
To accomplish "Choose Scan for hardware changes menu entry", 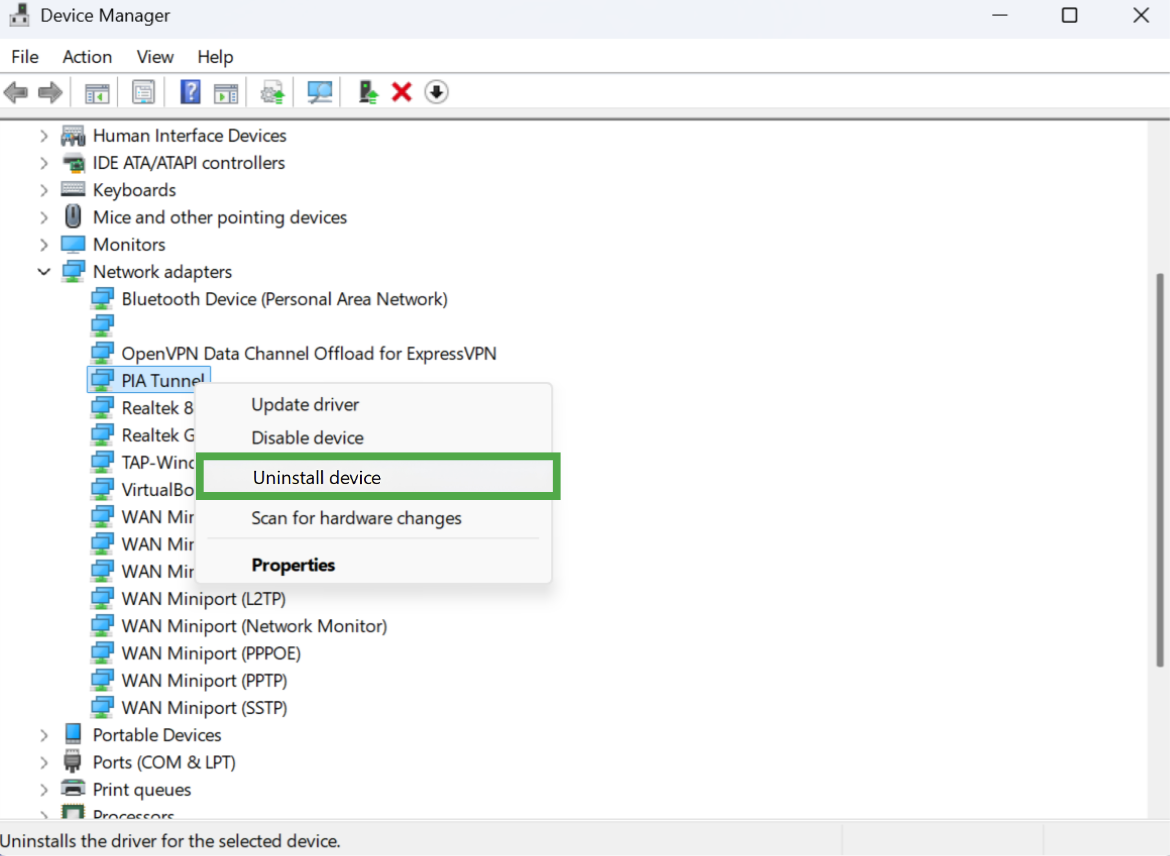I will pyautogui.click(x=373, y=518).
